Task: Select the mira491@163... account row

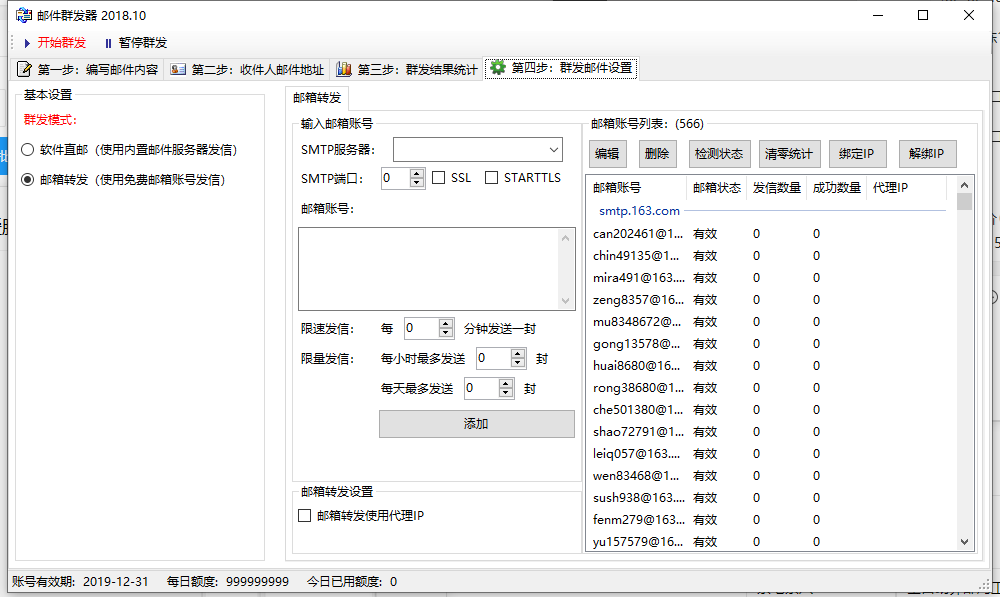Action: click(765, 278)
